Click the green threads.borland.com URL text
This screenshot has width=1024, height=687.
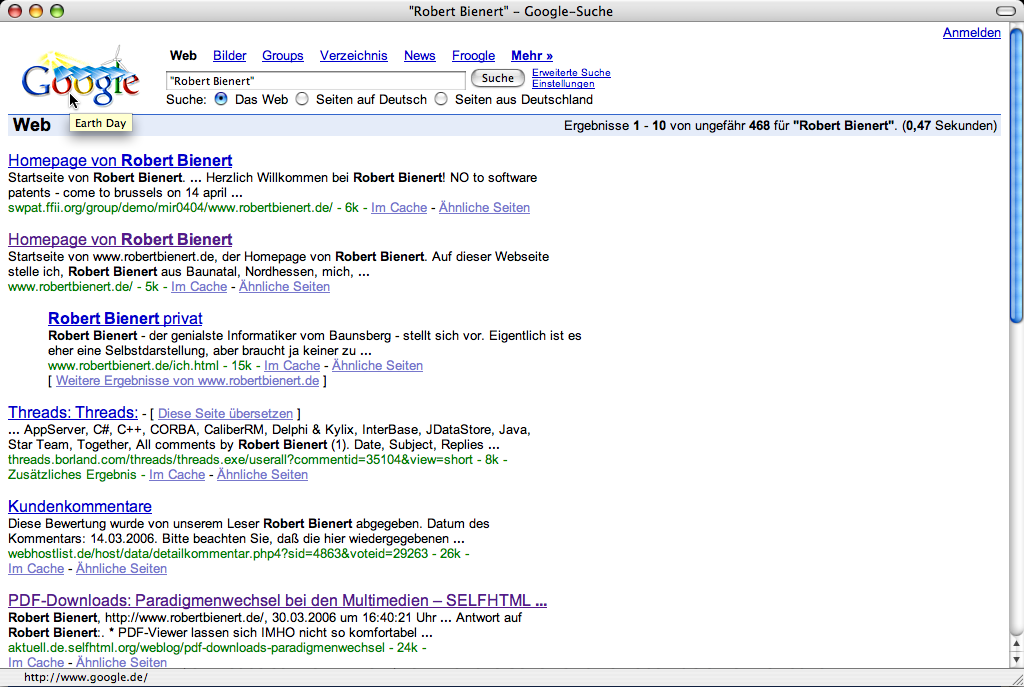[240, 460]
